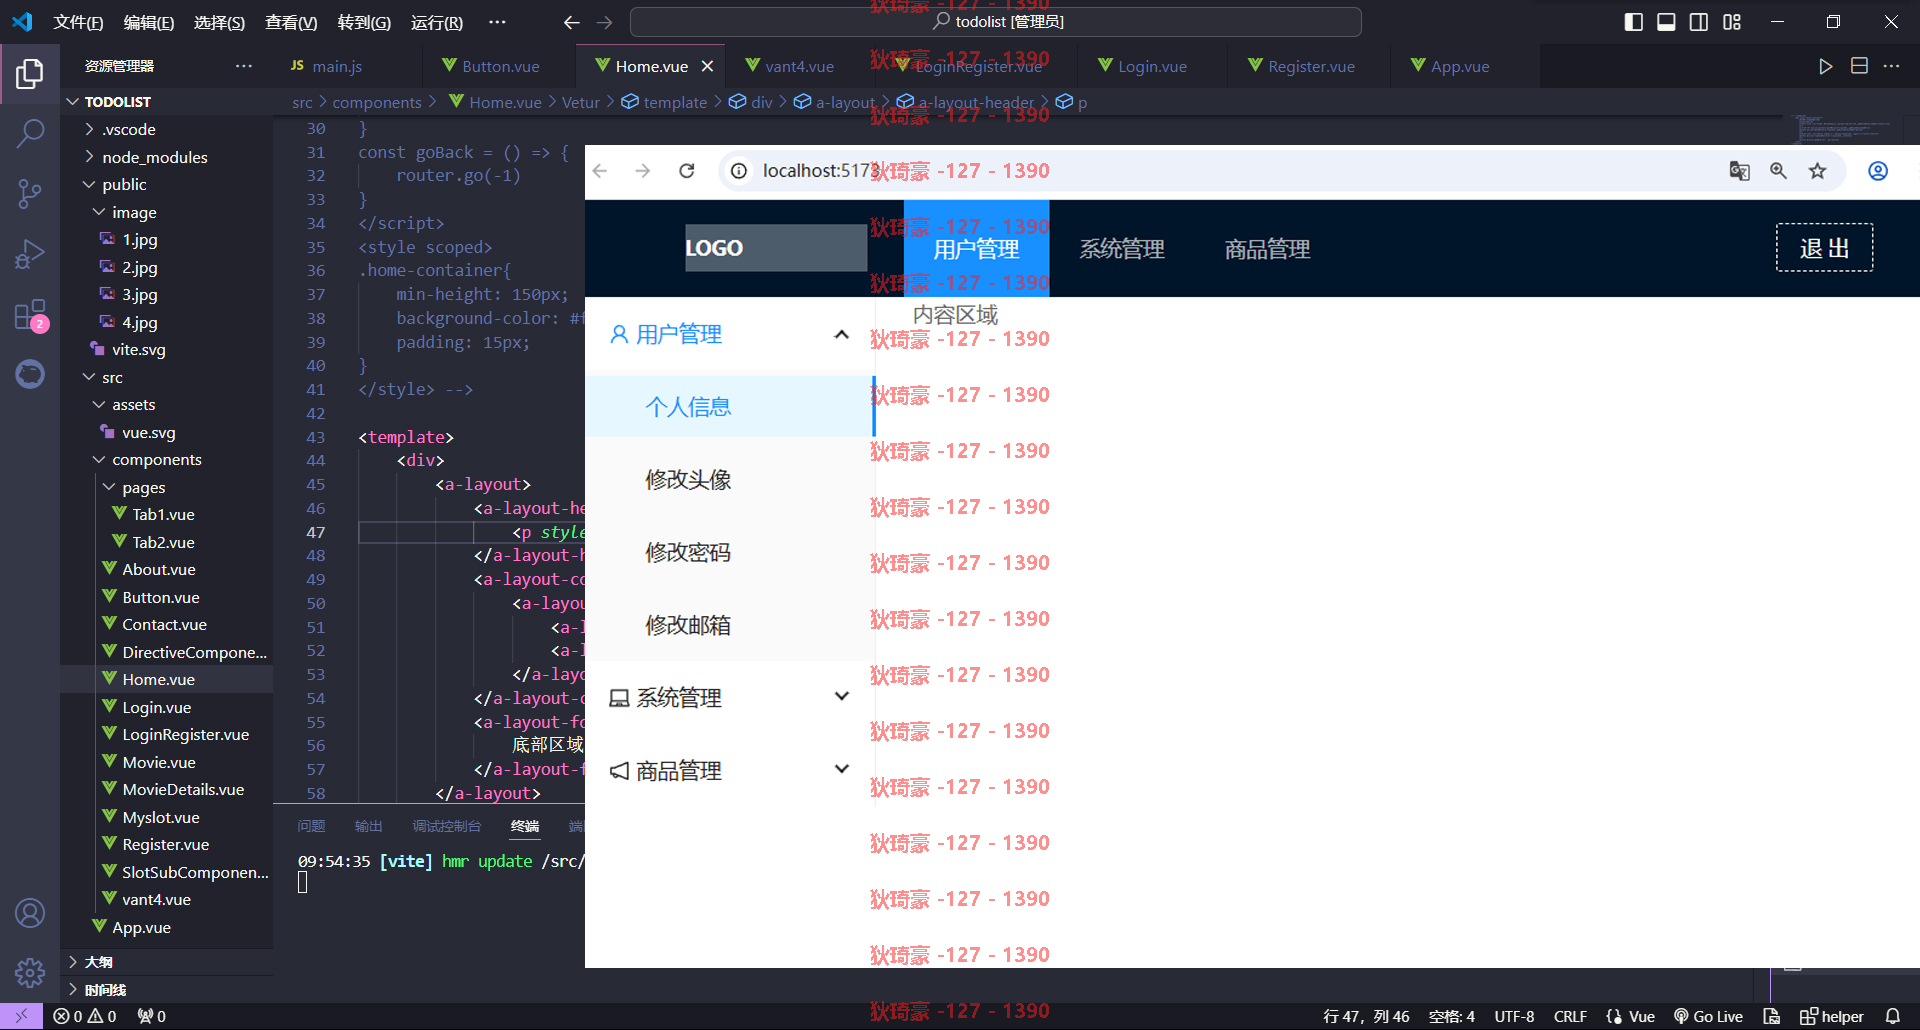Click the 退出 logout button
The image size is (1920, 1030).
coord(1824,248)
